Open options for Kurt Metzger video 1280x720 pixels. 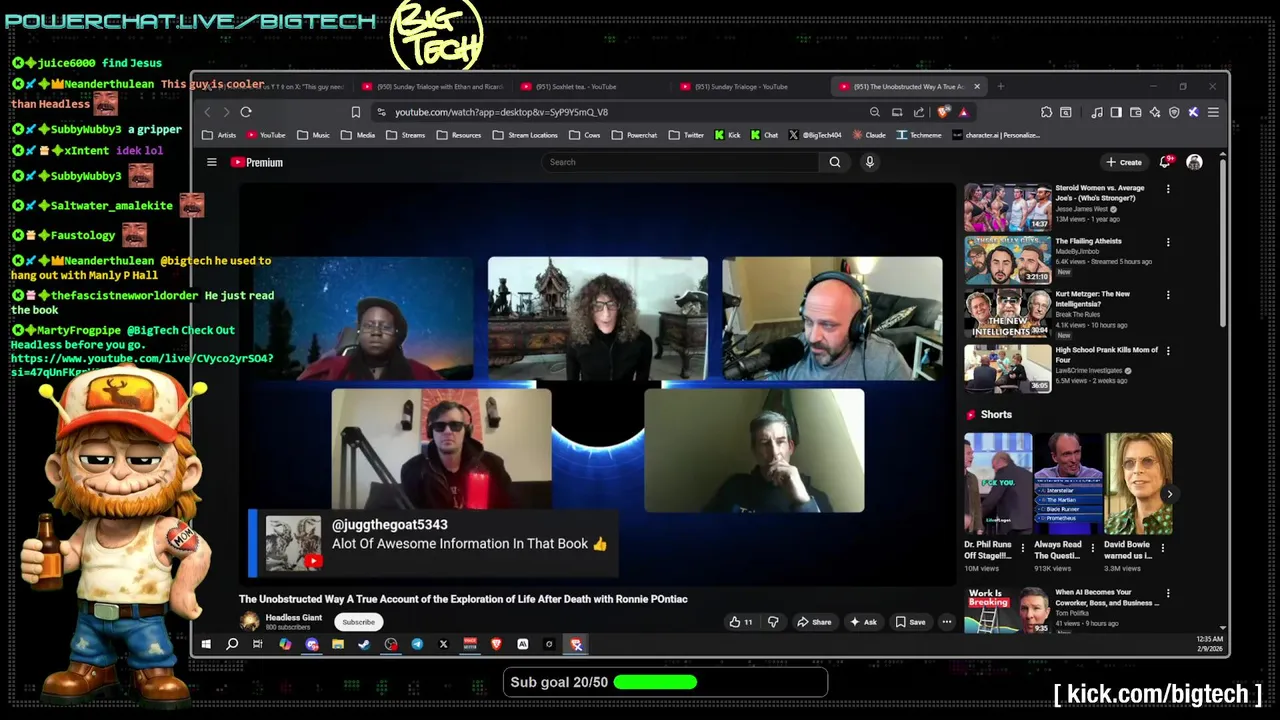click(1168, 295)
